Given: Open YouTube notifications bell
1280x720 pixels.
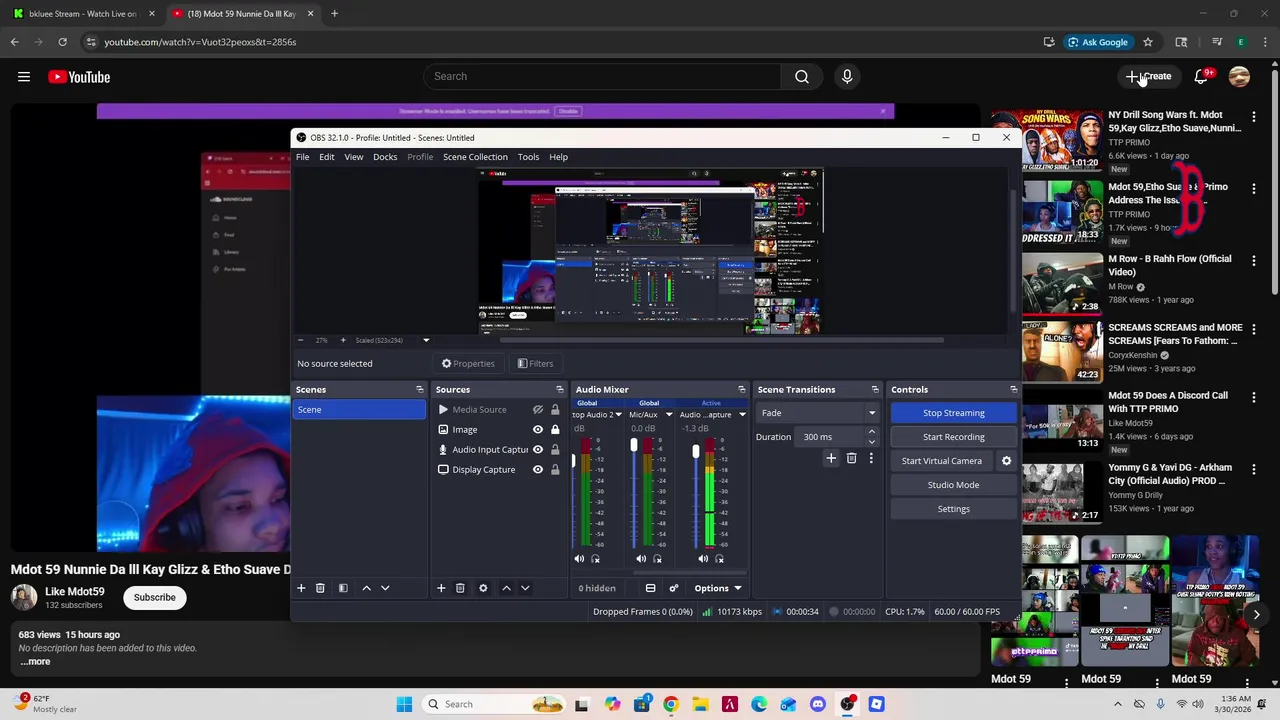Looking at the screenshot, I should (x=1202, y=76).
